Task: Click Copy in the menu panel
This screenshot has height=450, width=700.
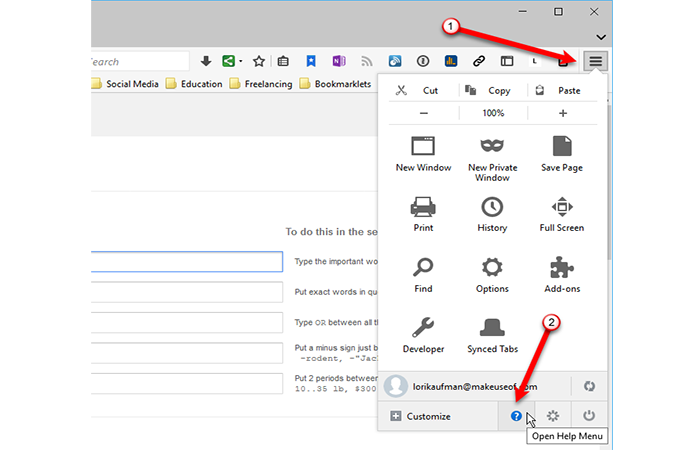Action: point(493,91)
